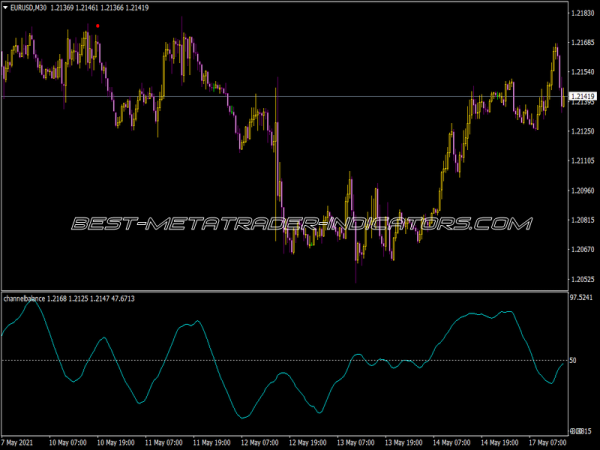Click the triangle arrow before EURUSD,M30

pos(5,9)
